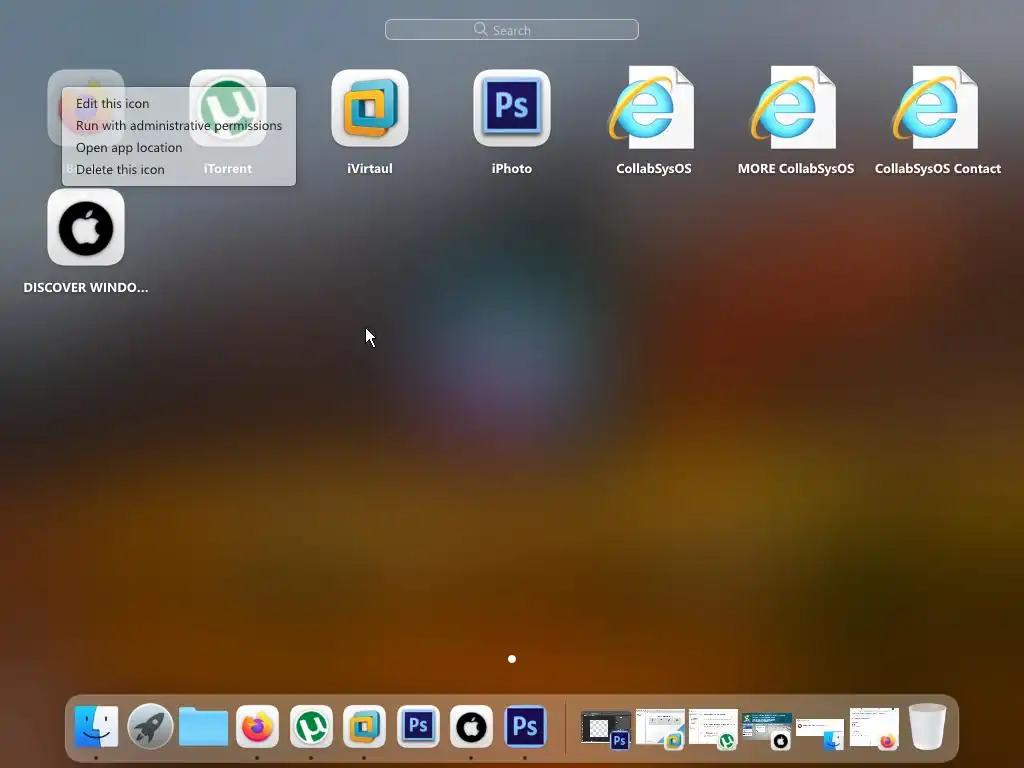The height and width of the screenshot is (768, 1024).
Task: Restore the minimized iVirtaul window thumbnail
Action: tap(660, 728)
